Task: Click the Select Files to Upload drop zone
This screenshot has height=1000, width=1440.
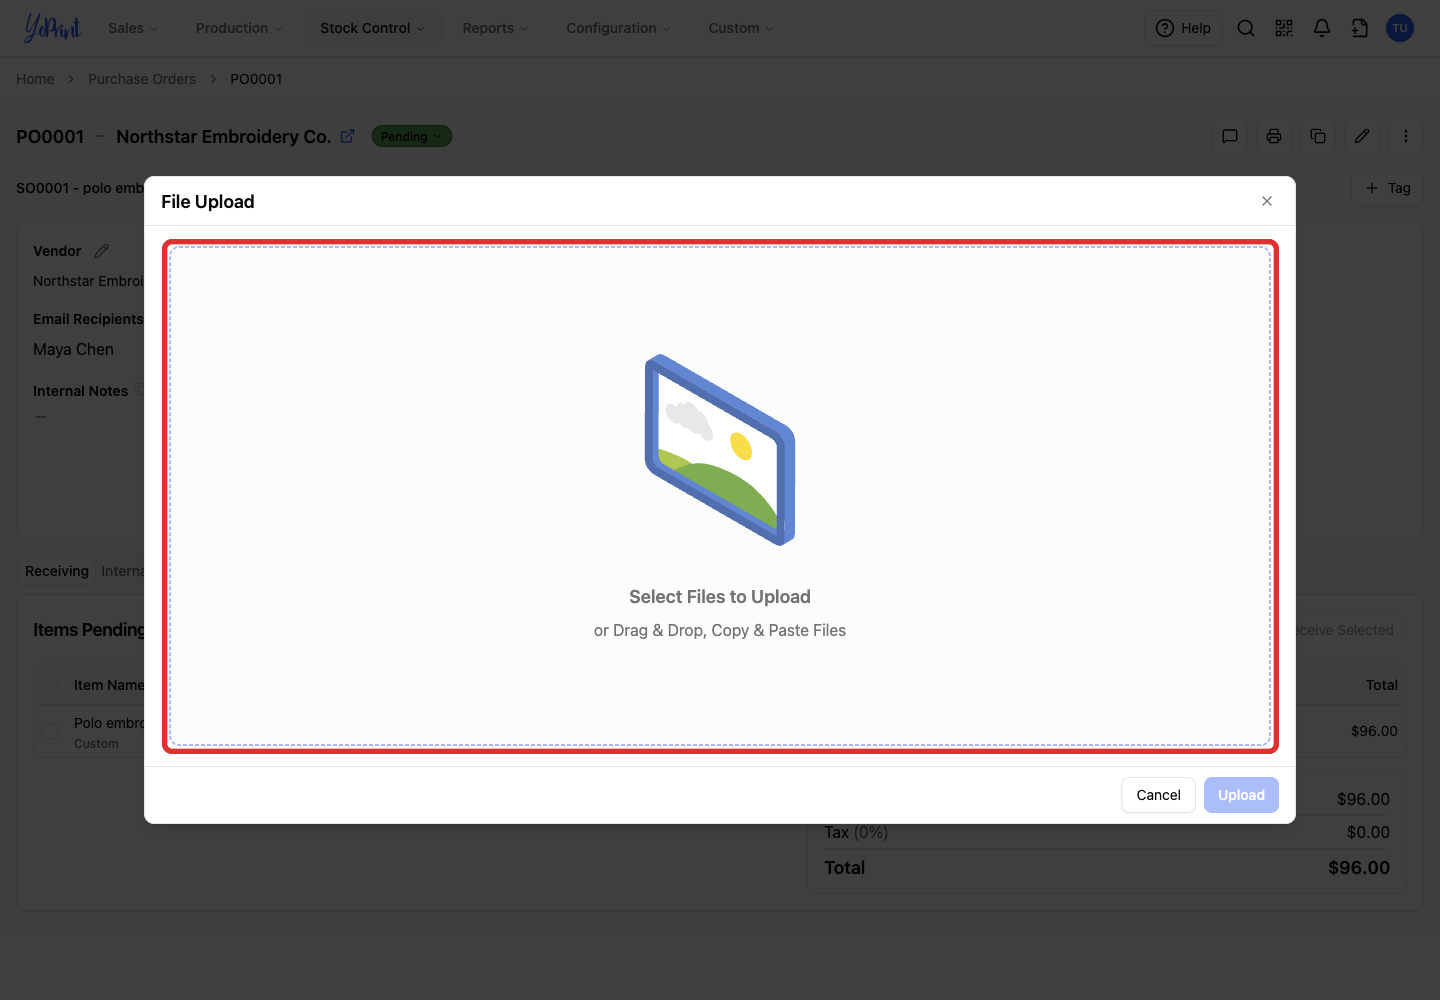Action: [x=720, y=496]
